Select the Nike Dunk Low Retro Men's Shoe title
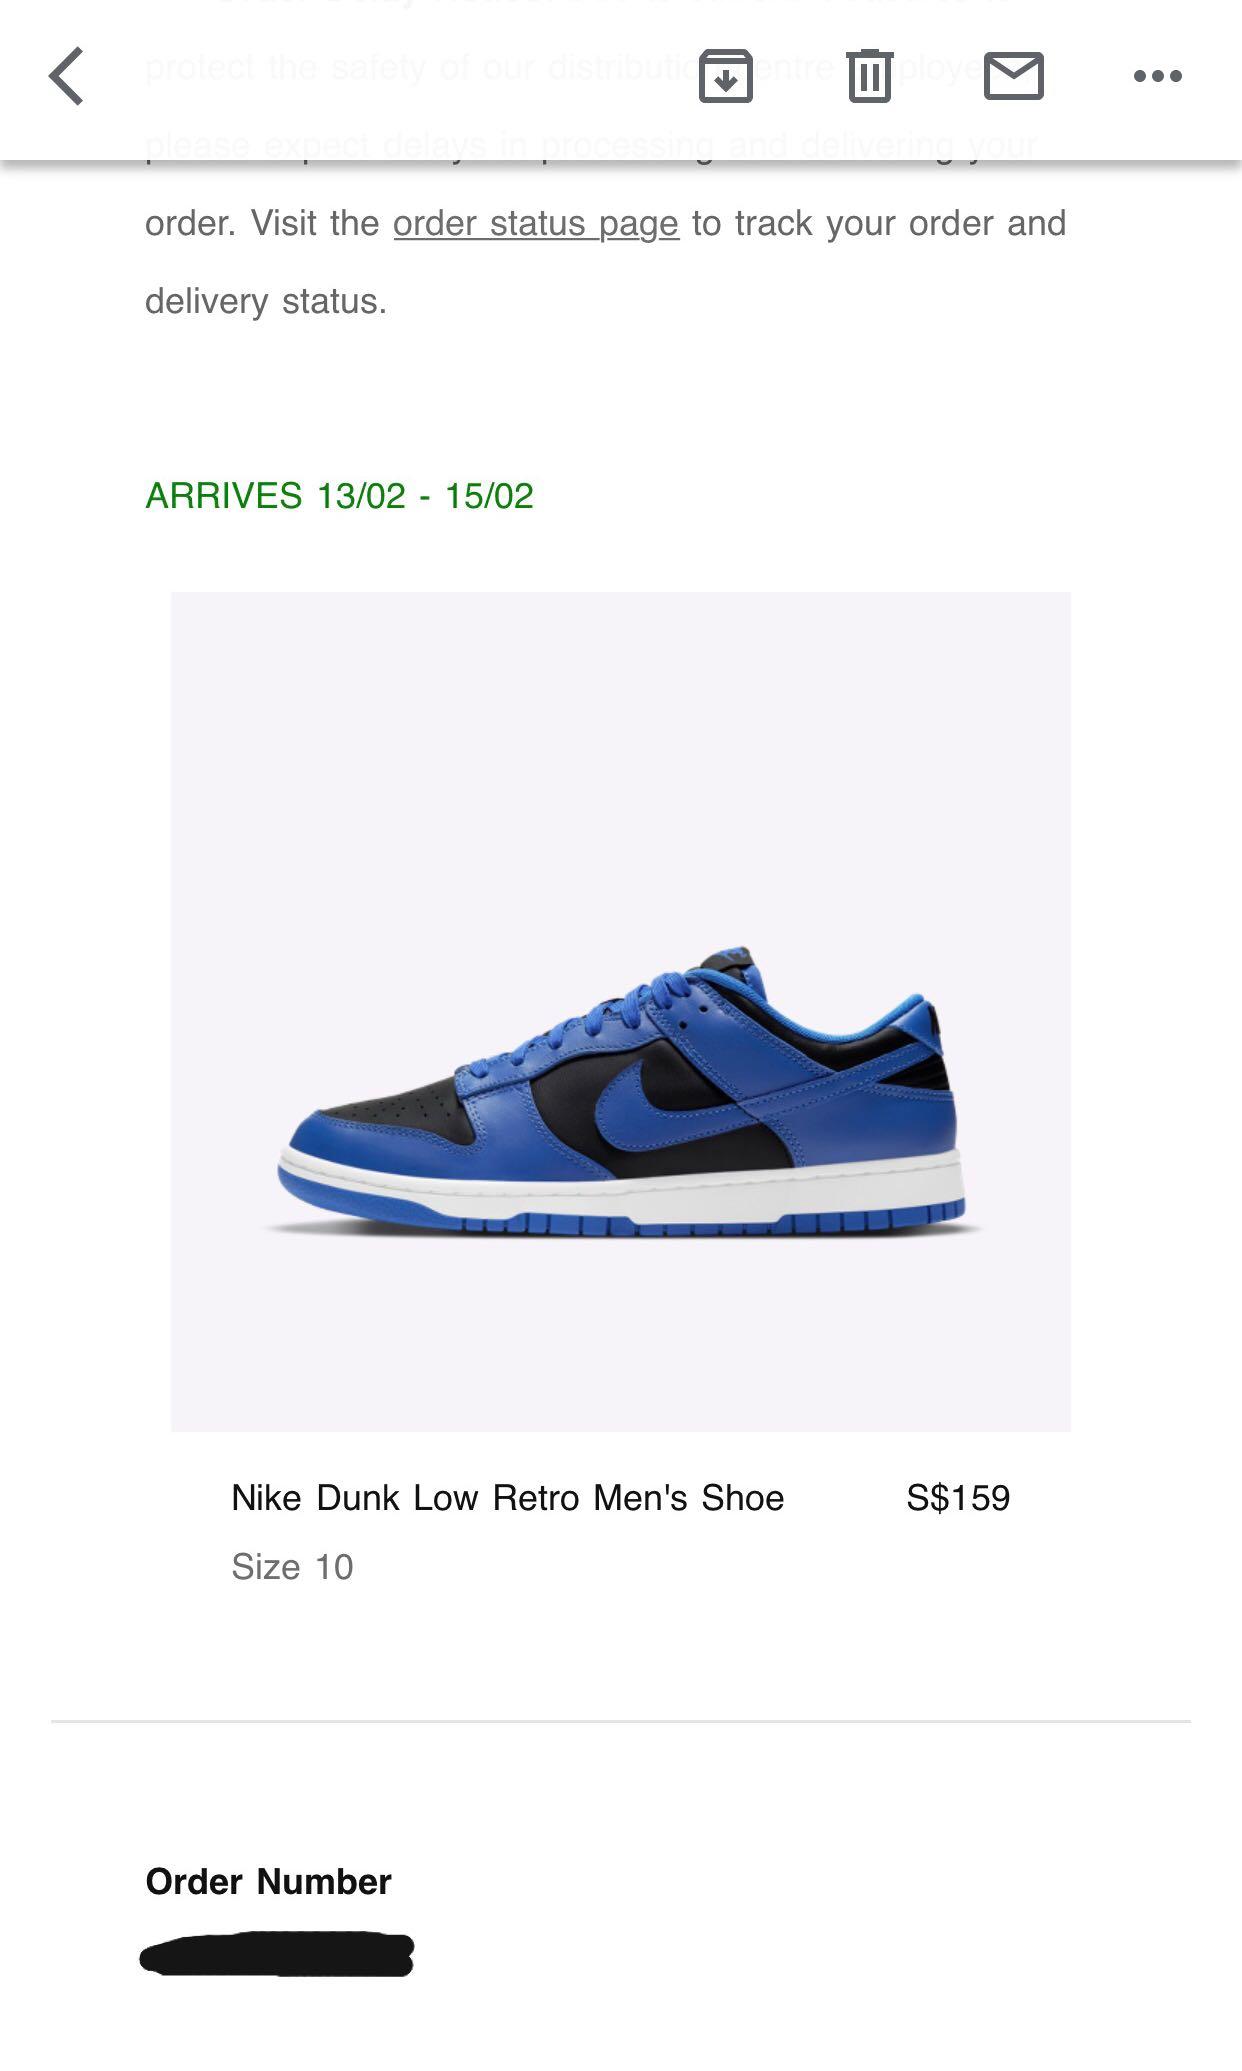This screenshot has width=1242, height=2071. pyautogui.click(x=508, y=1498)
